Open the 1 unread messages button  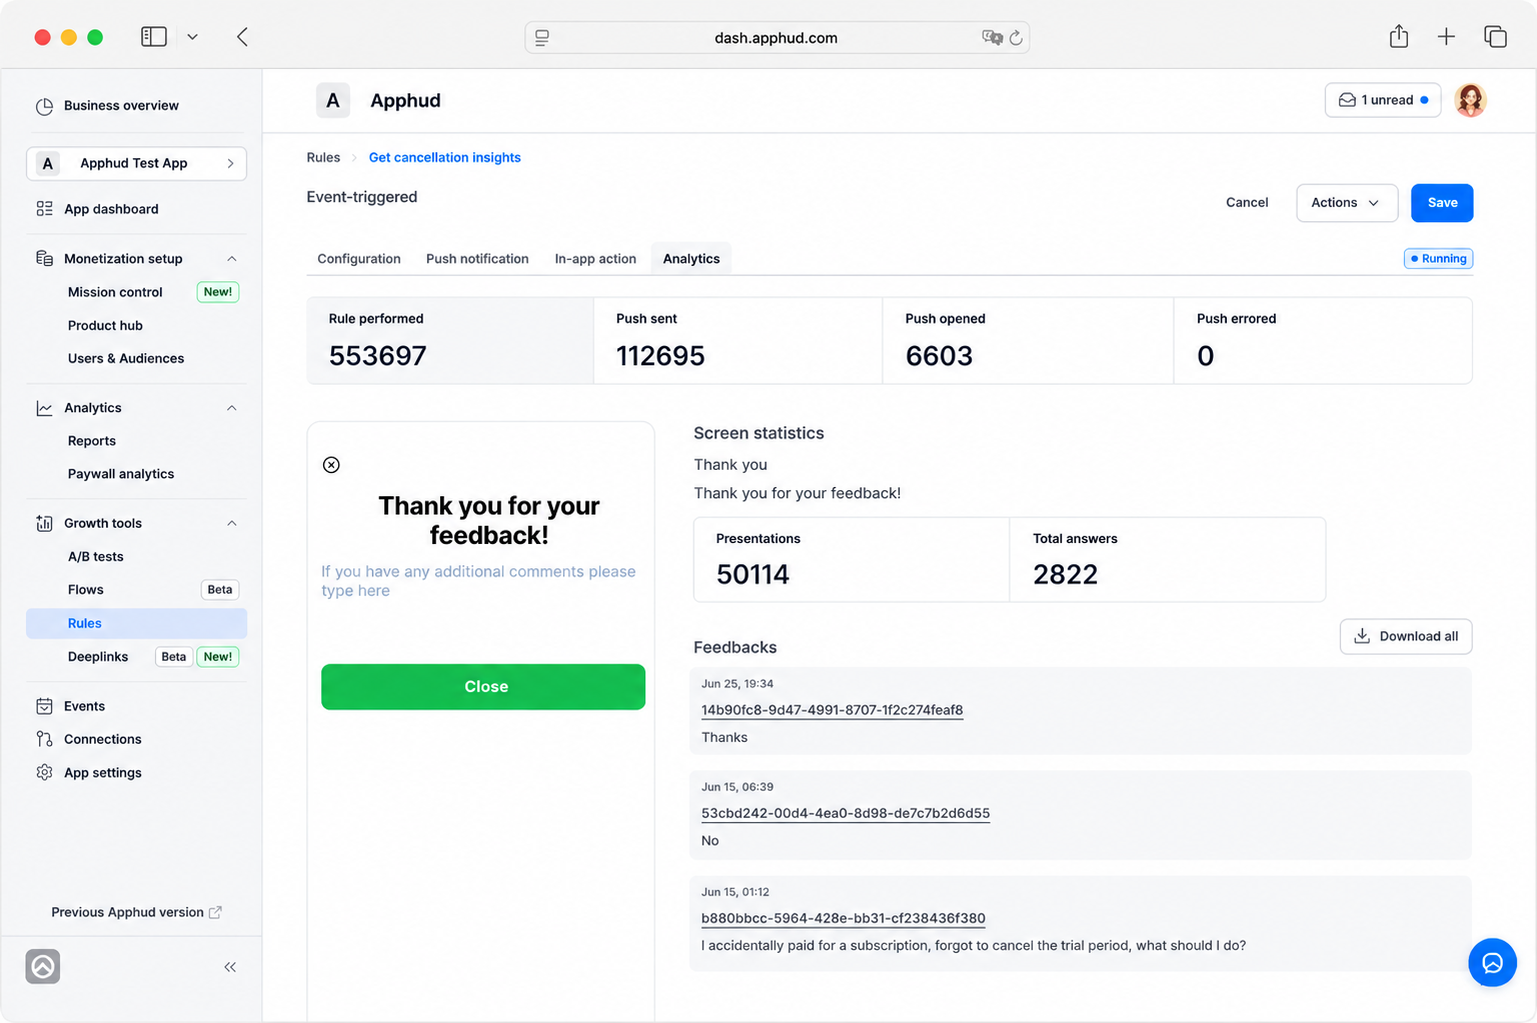click(x=1383, y=100)
